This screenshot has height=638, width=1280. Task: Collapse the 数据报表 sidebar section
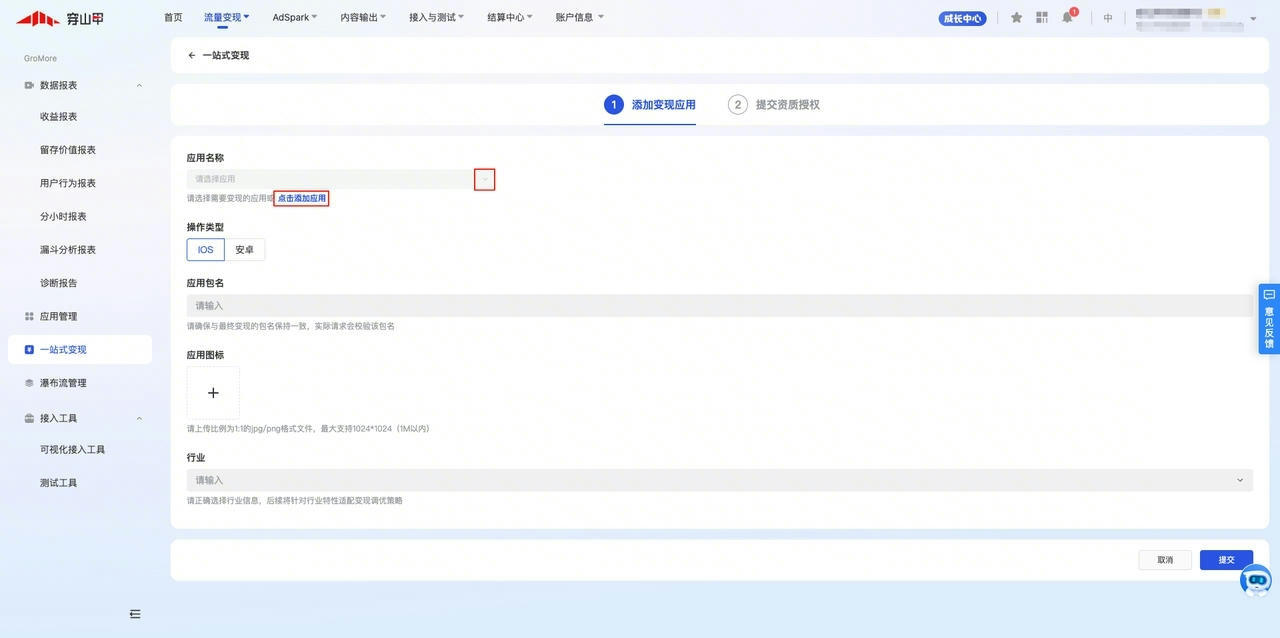[139, 86]
